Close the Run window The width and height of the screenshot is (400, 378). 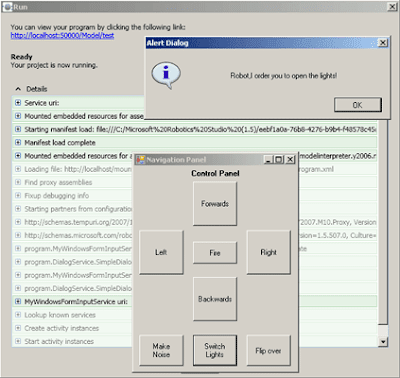click(392, 7)
